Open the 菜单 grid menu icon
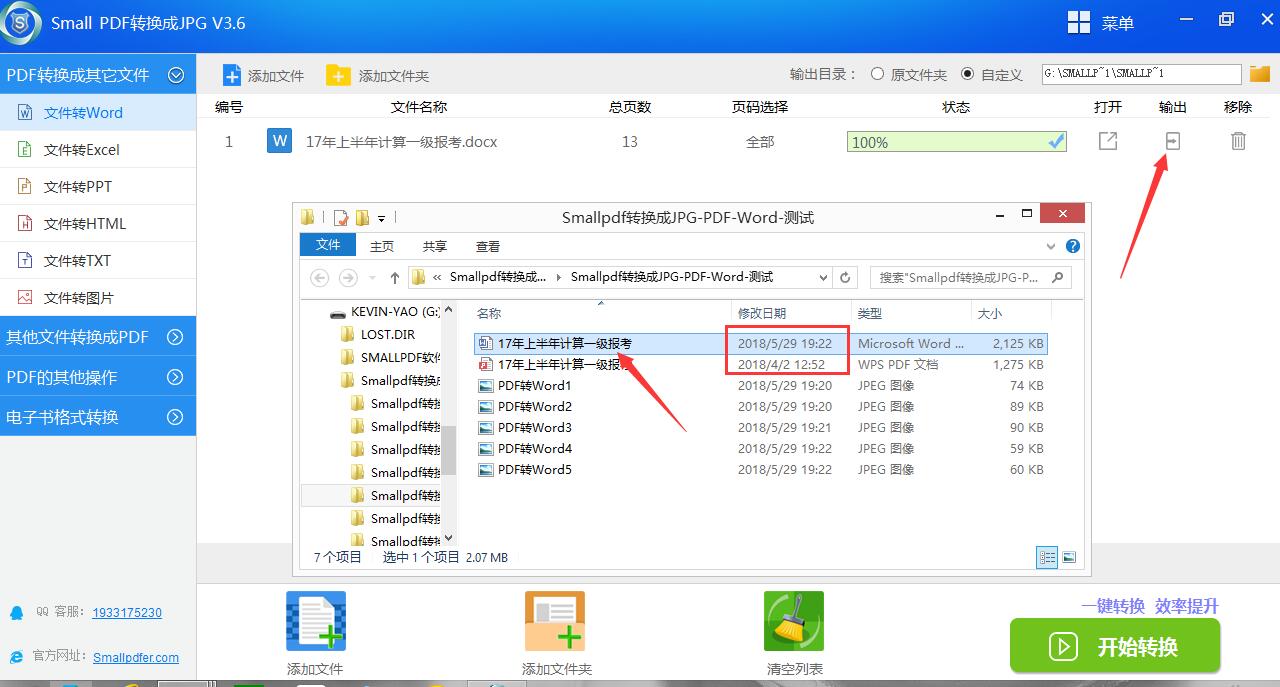The height and width of the screenshot is (687, 1280). 1079,22
